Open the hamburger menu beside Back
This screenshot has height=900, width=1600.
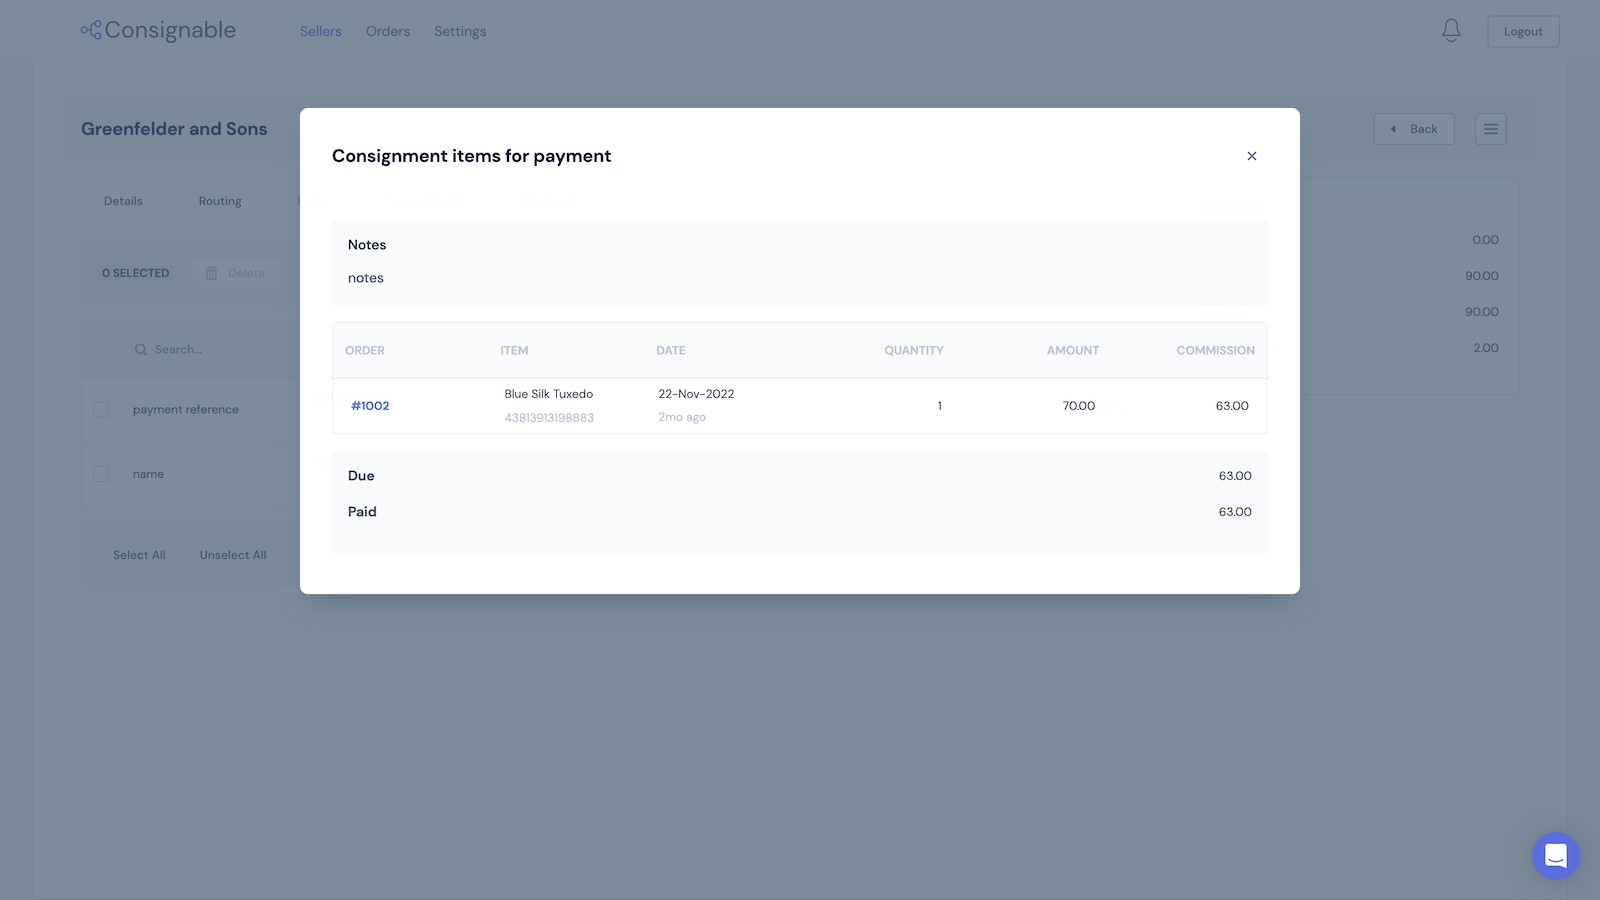[x=1491, y=128]
